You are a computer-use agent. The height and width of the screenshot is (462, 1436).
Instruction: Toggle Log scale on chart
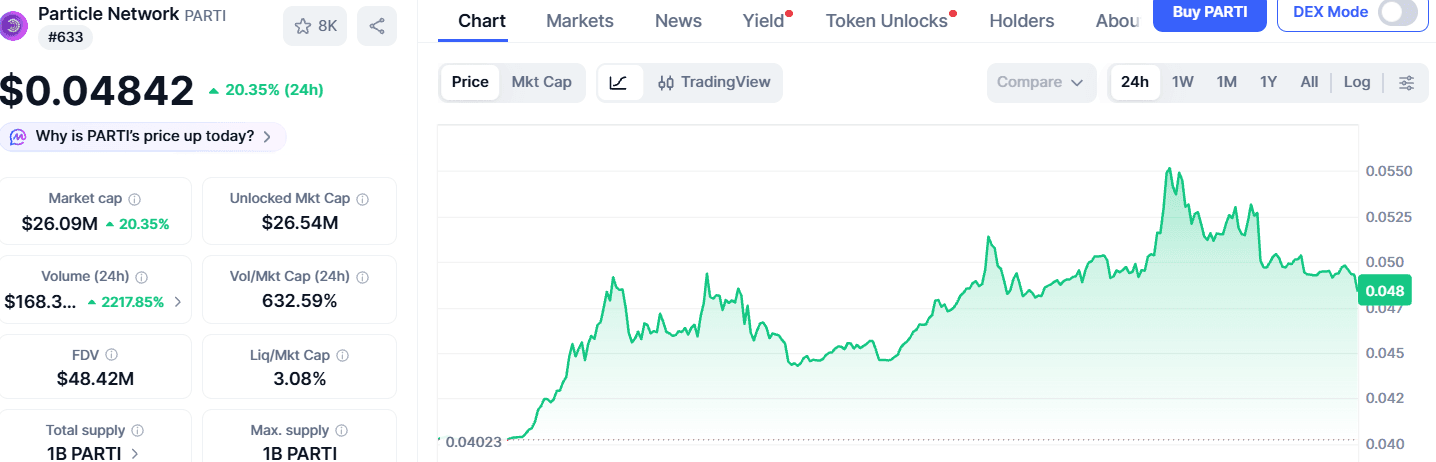click(x=1357, y=82)
